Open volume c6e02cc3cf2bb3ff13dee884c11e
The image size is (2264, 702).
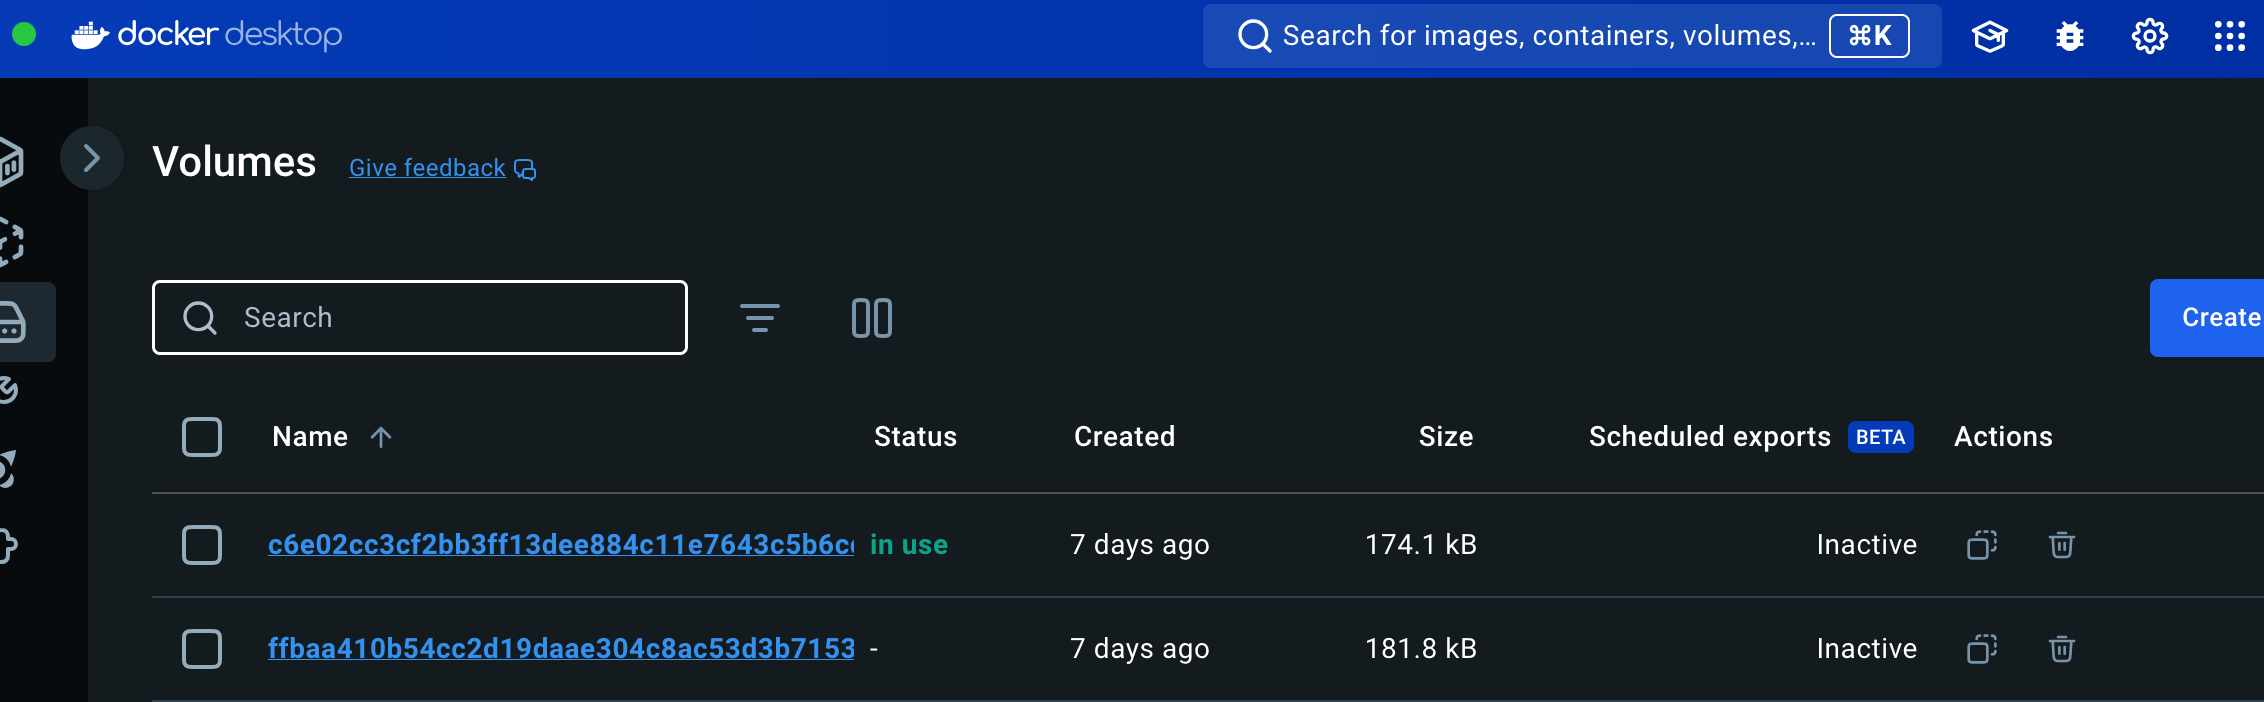[561, 545]
